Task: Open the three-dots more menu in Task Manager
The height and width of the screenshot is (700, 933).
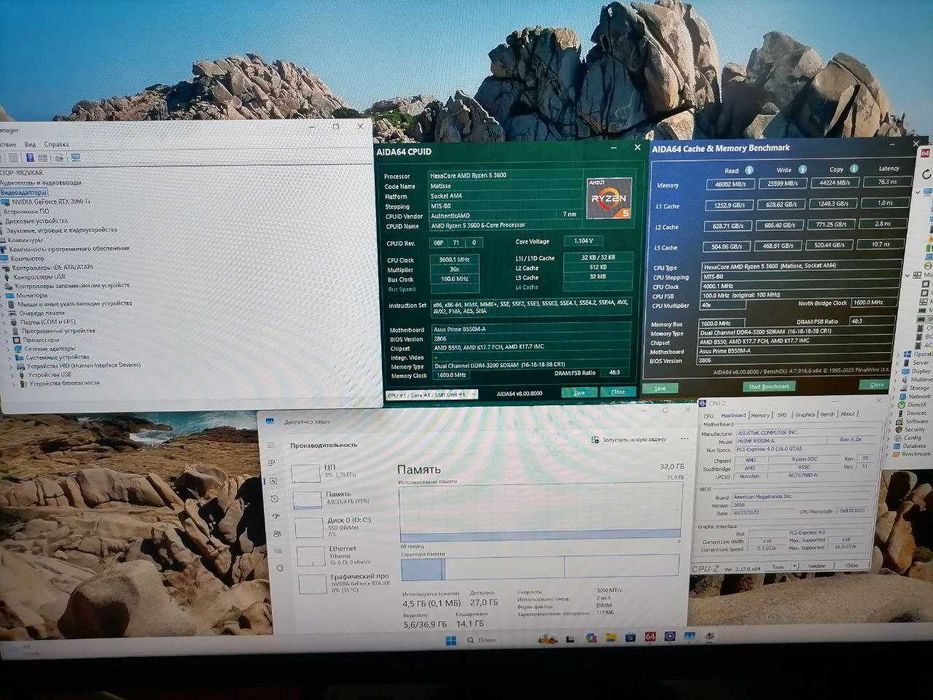Action: tap(684, 439)
